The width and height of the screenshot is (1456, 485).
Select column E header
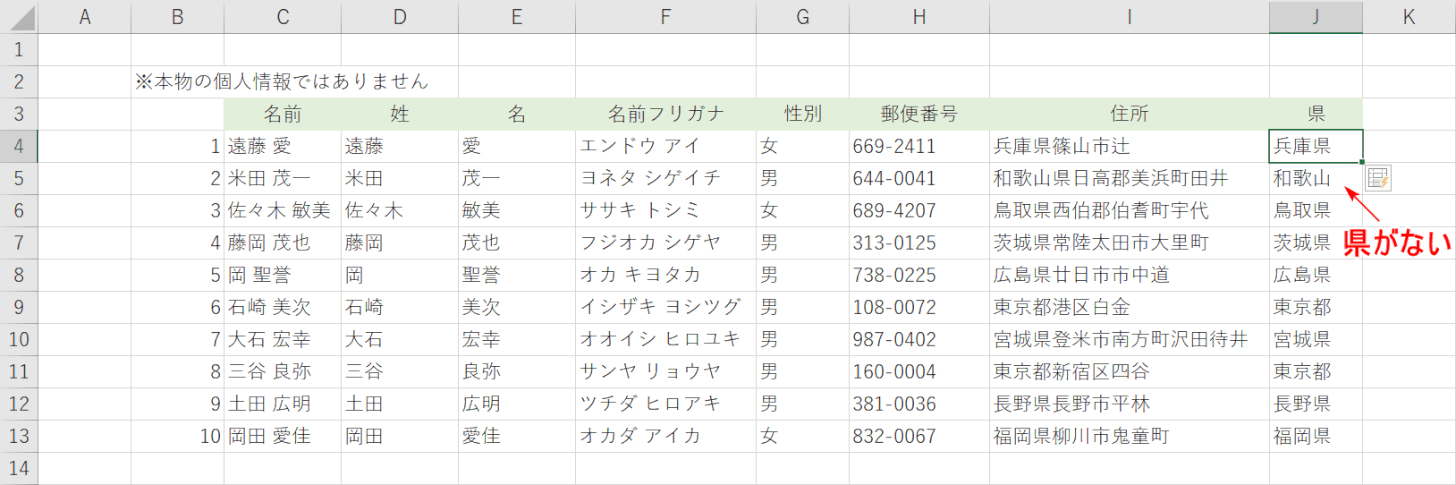click(x=516, y=17)
